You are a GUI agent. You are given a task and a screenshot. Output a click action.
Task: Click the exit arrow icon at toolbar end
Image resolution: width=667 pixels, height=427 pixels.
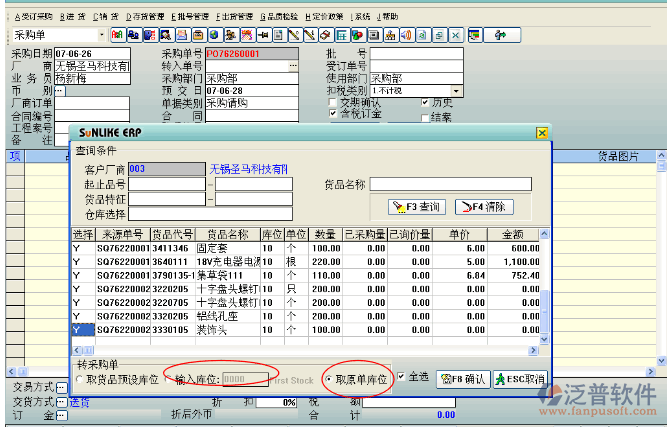click(x=501, y=35)
